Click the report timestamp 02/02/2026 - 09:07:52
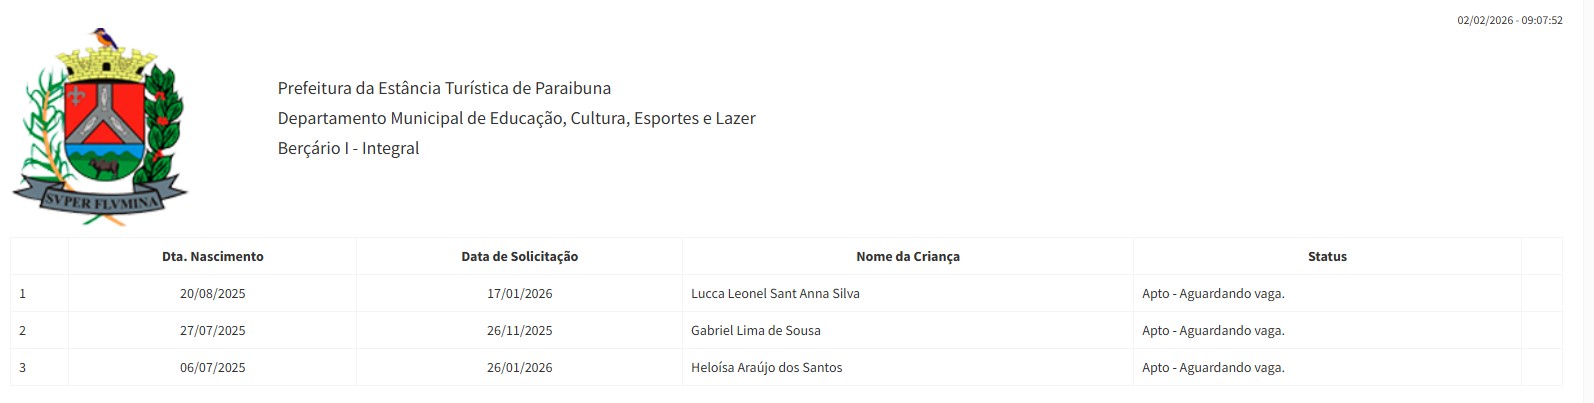This screenshot has height=403, width=1594. [1509, 20]
